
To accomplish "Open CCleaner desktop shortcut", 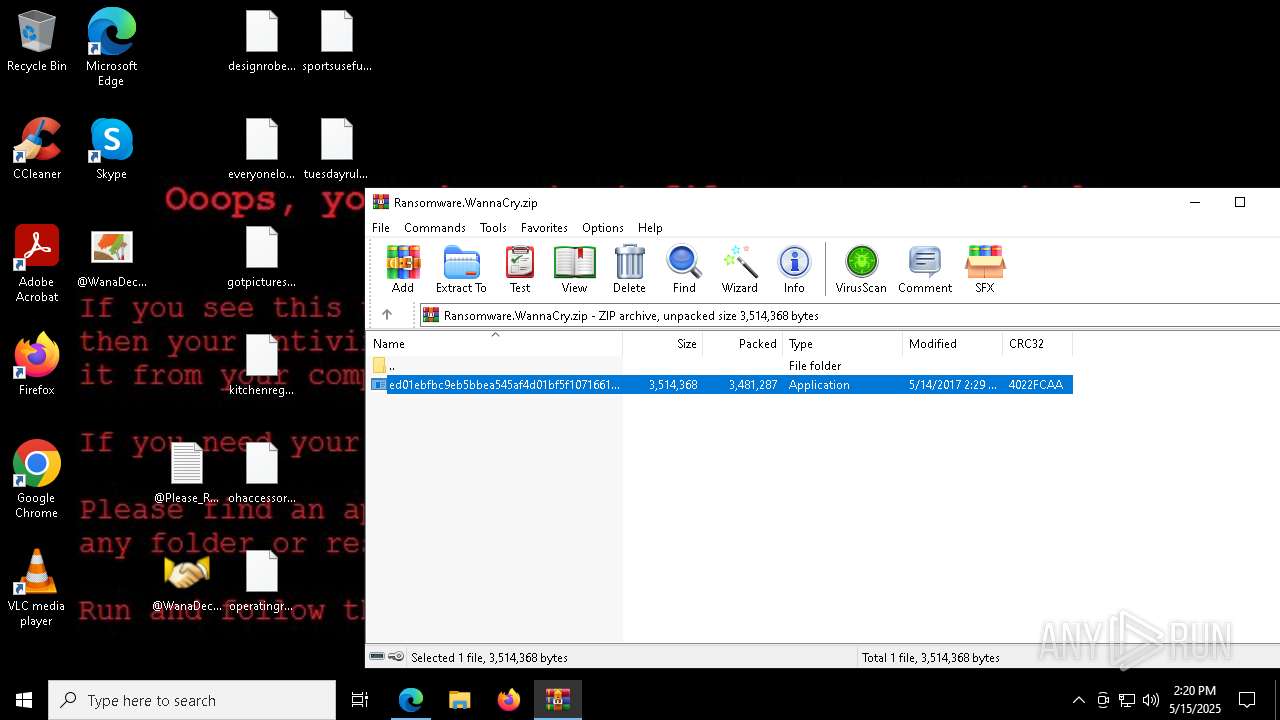I will (37, 149).
